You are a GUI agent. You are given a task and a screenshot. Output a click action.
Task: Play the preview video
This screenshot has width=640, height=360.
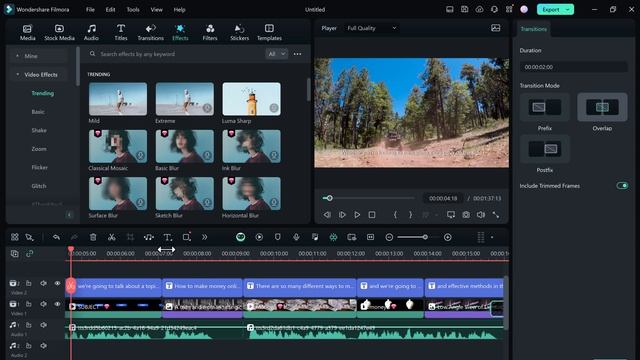[x=357, y=215]
